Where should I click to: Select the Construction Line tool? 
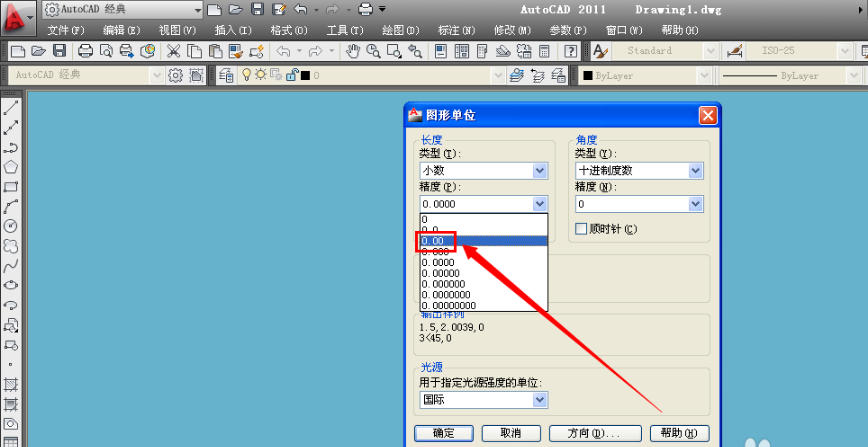click(x=11, y=128)
